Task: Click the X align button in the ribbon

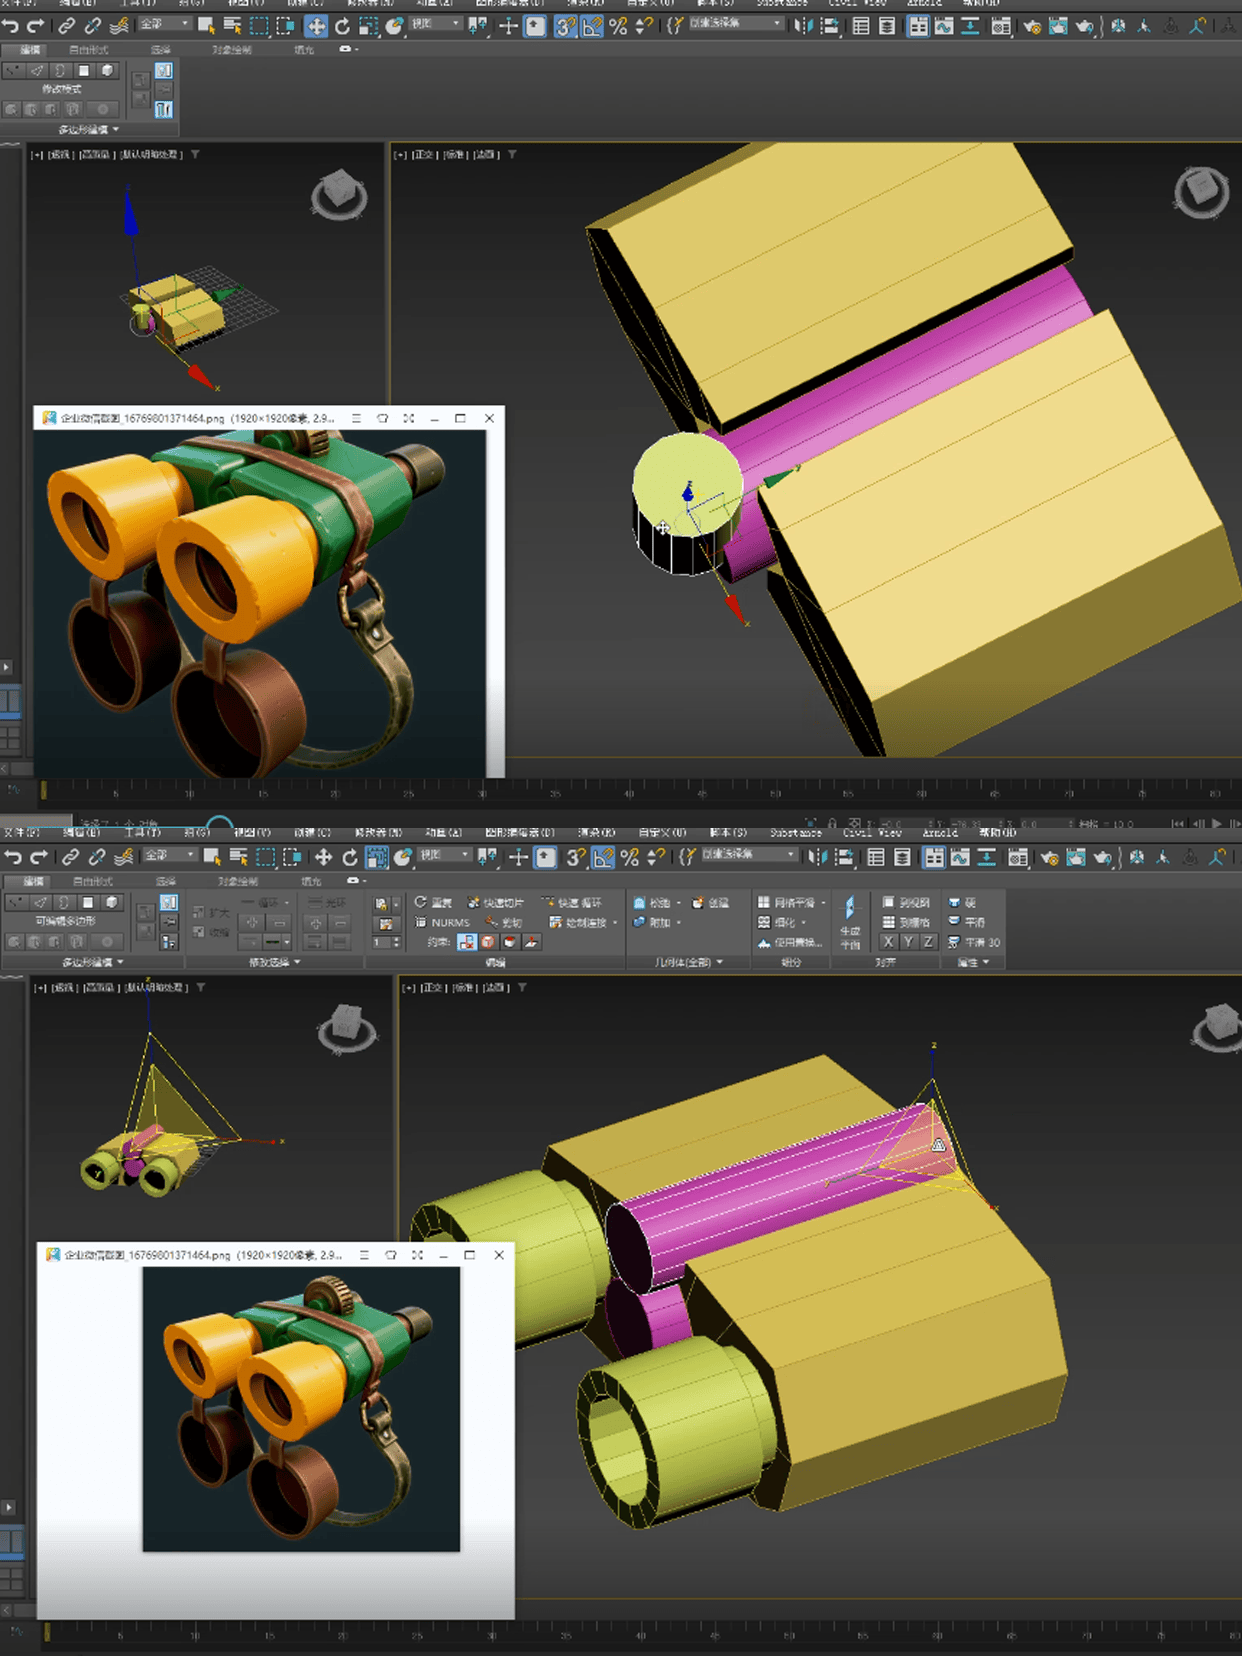Action: coord(888,942)
